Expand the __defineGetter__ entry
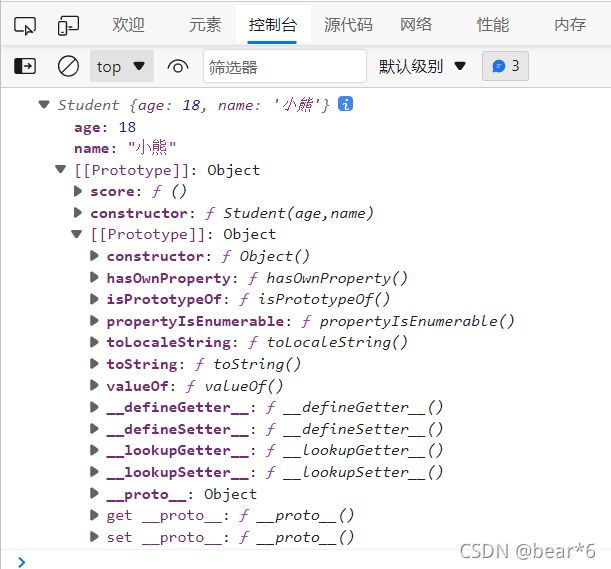The height and width of the screenshot is (569, 611). click(x=94, y=407)
